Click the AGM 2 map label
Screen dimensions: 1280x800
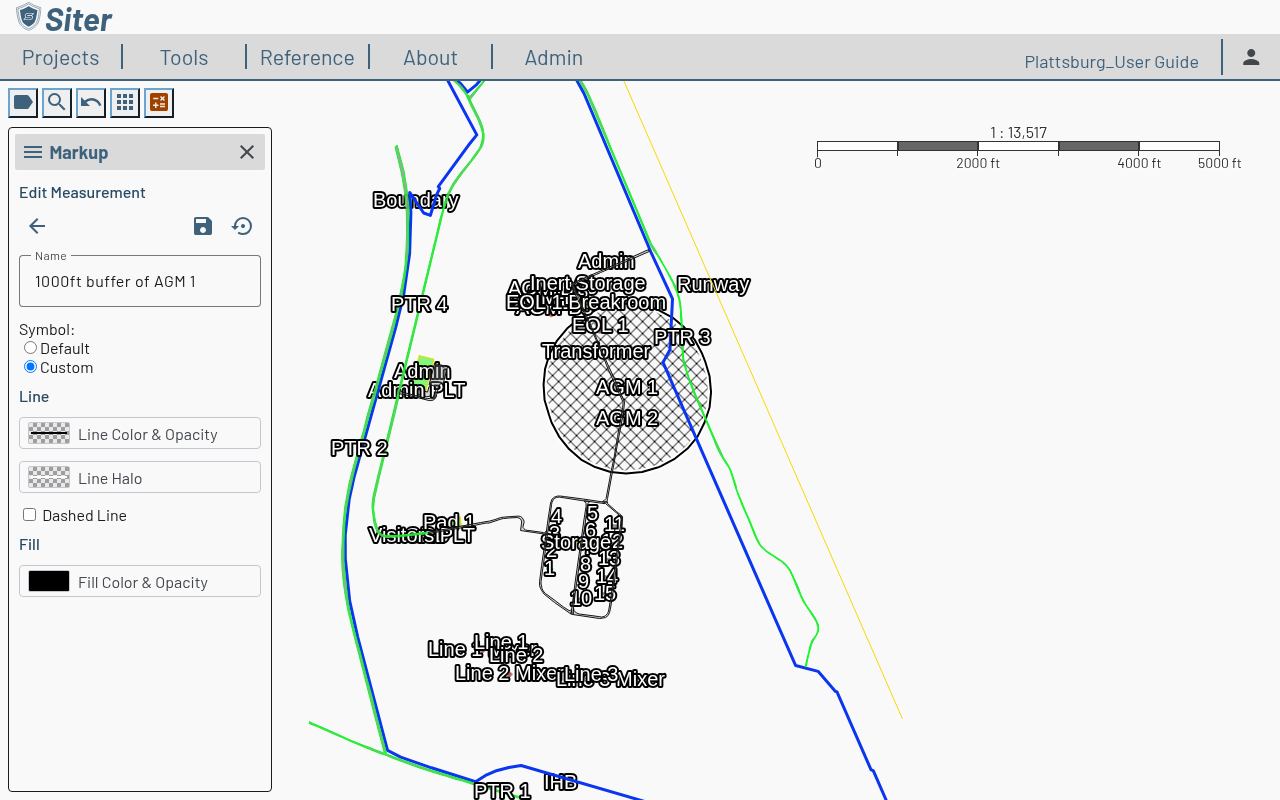627,418
